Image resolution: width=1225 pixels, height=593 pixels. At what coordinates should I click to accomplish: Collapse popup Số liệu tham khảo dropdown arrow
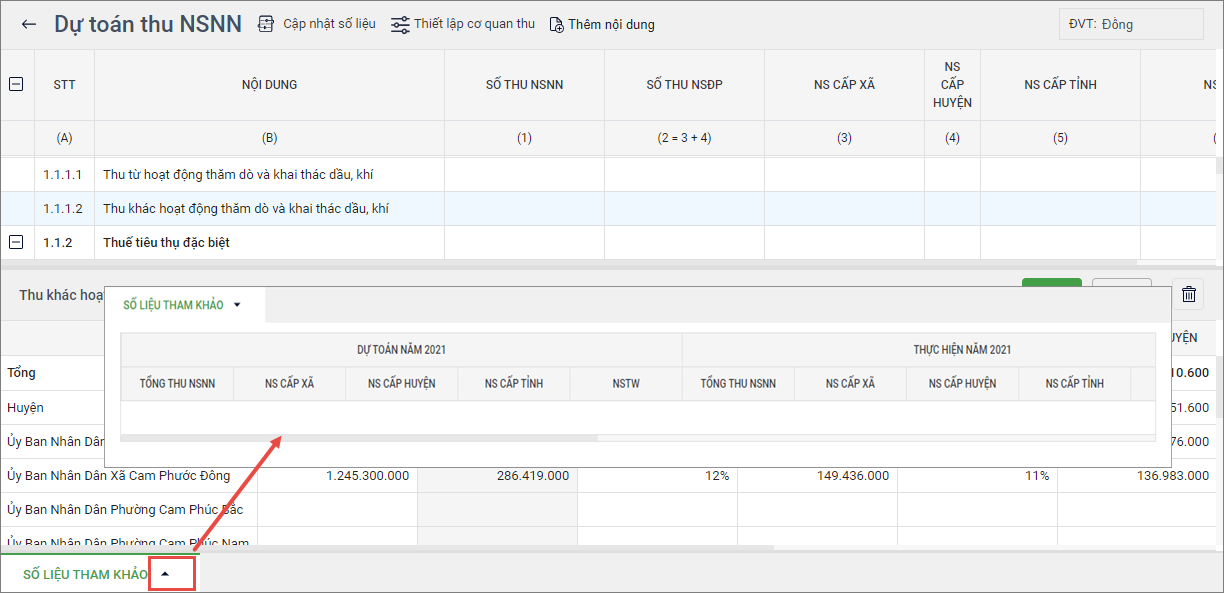point(237,305)
